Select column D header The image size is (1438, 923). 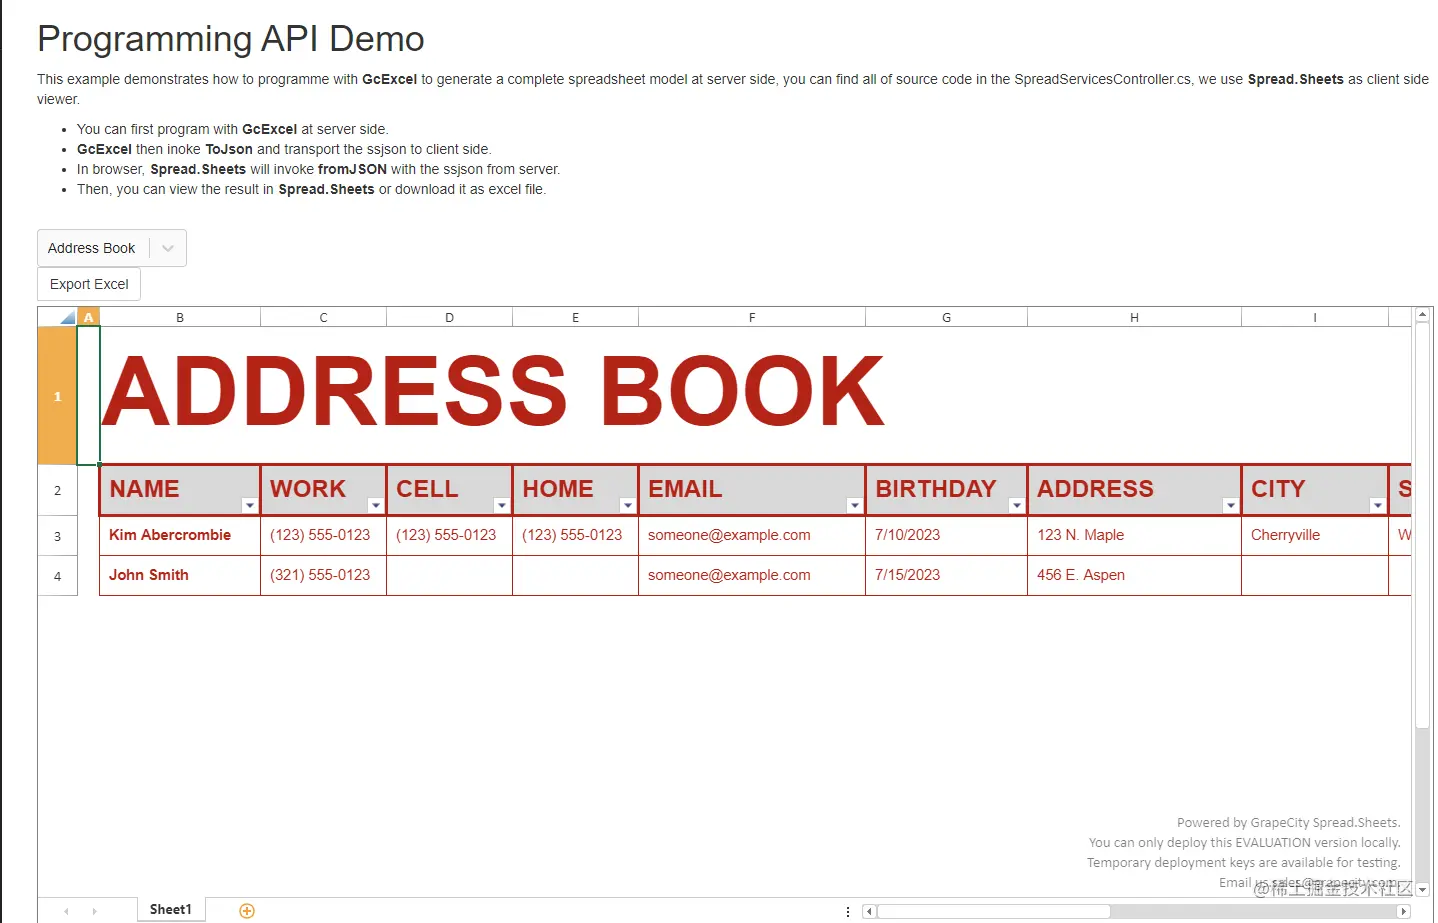pyautogui.click(x=449, y=317)
